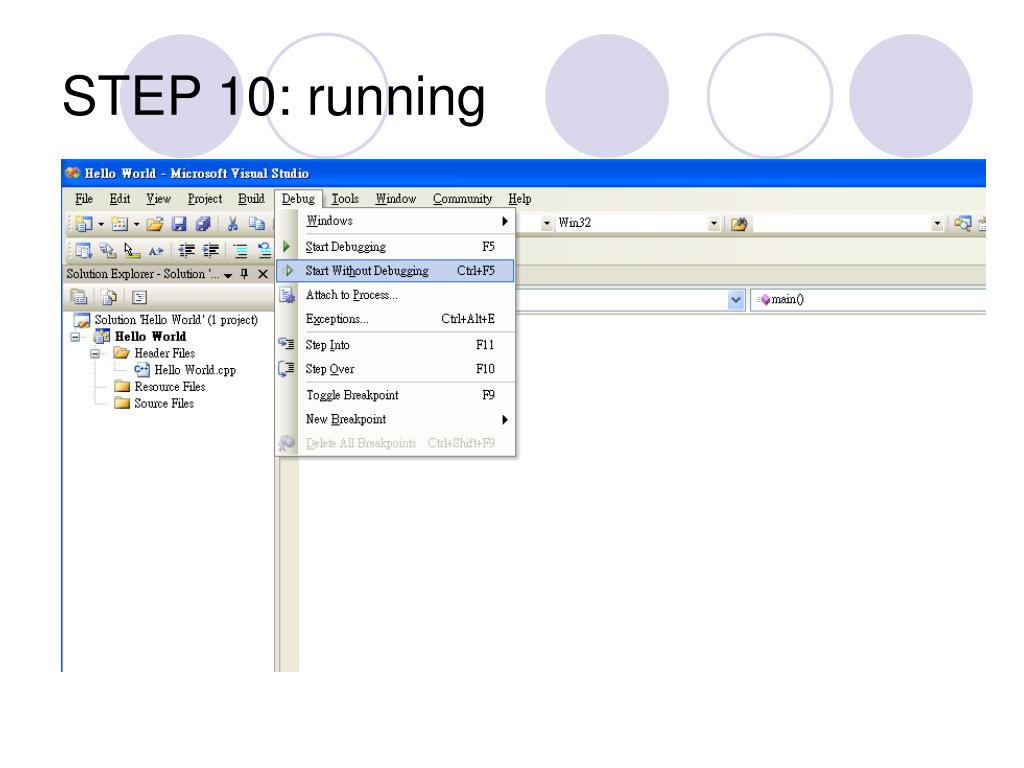Click the Solution Explorer magnifier toolbar icon
This screenshot has width=1024, height=768.
point(963,224)
